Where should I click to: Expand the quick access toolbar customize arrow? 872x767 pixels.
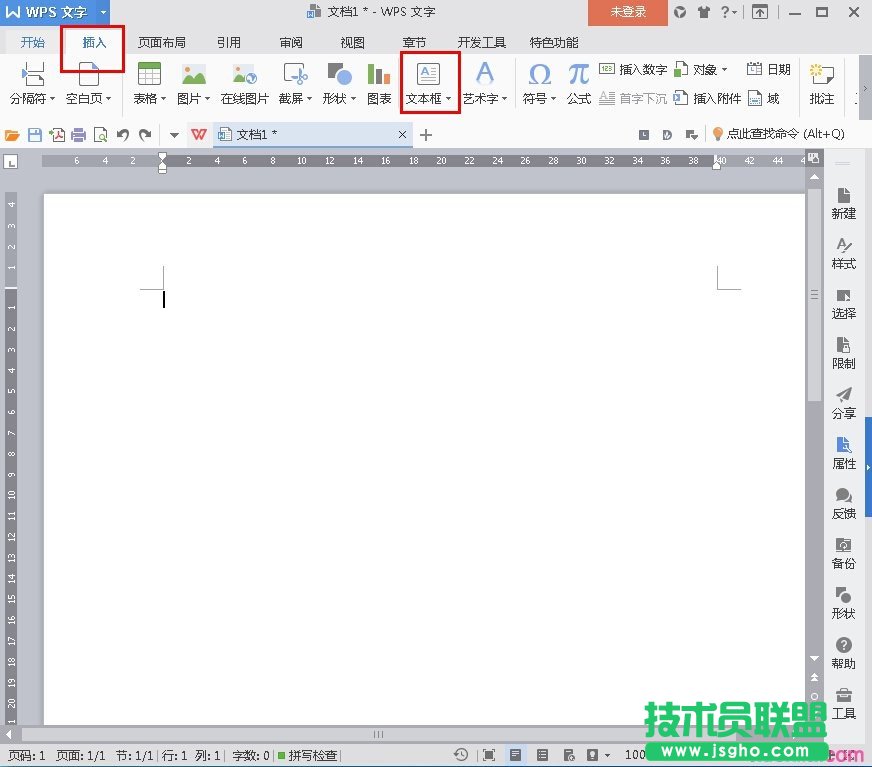pyautogui.click(x=174, y=135)
